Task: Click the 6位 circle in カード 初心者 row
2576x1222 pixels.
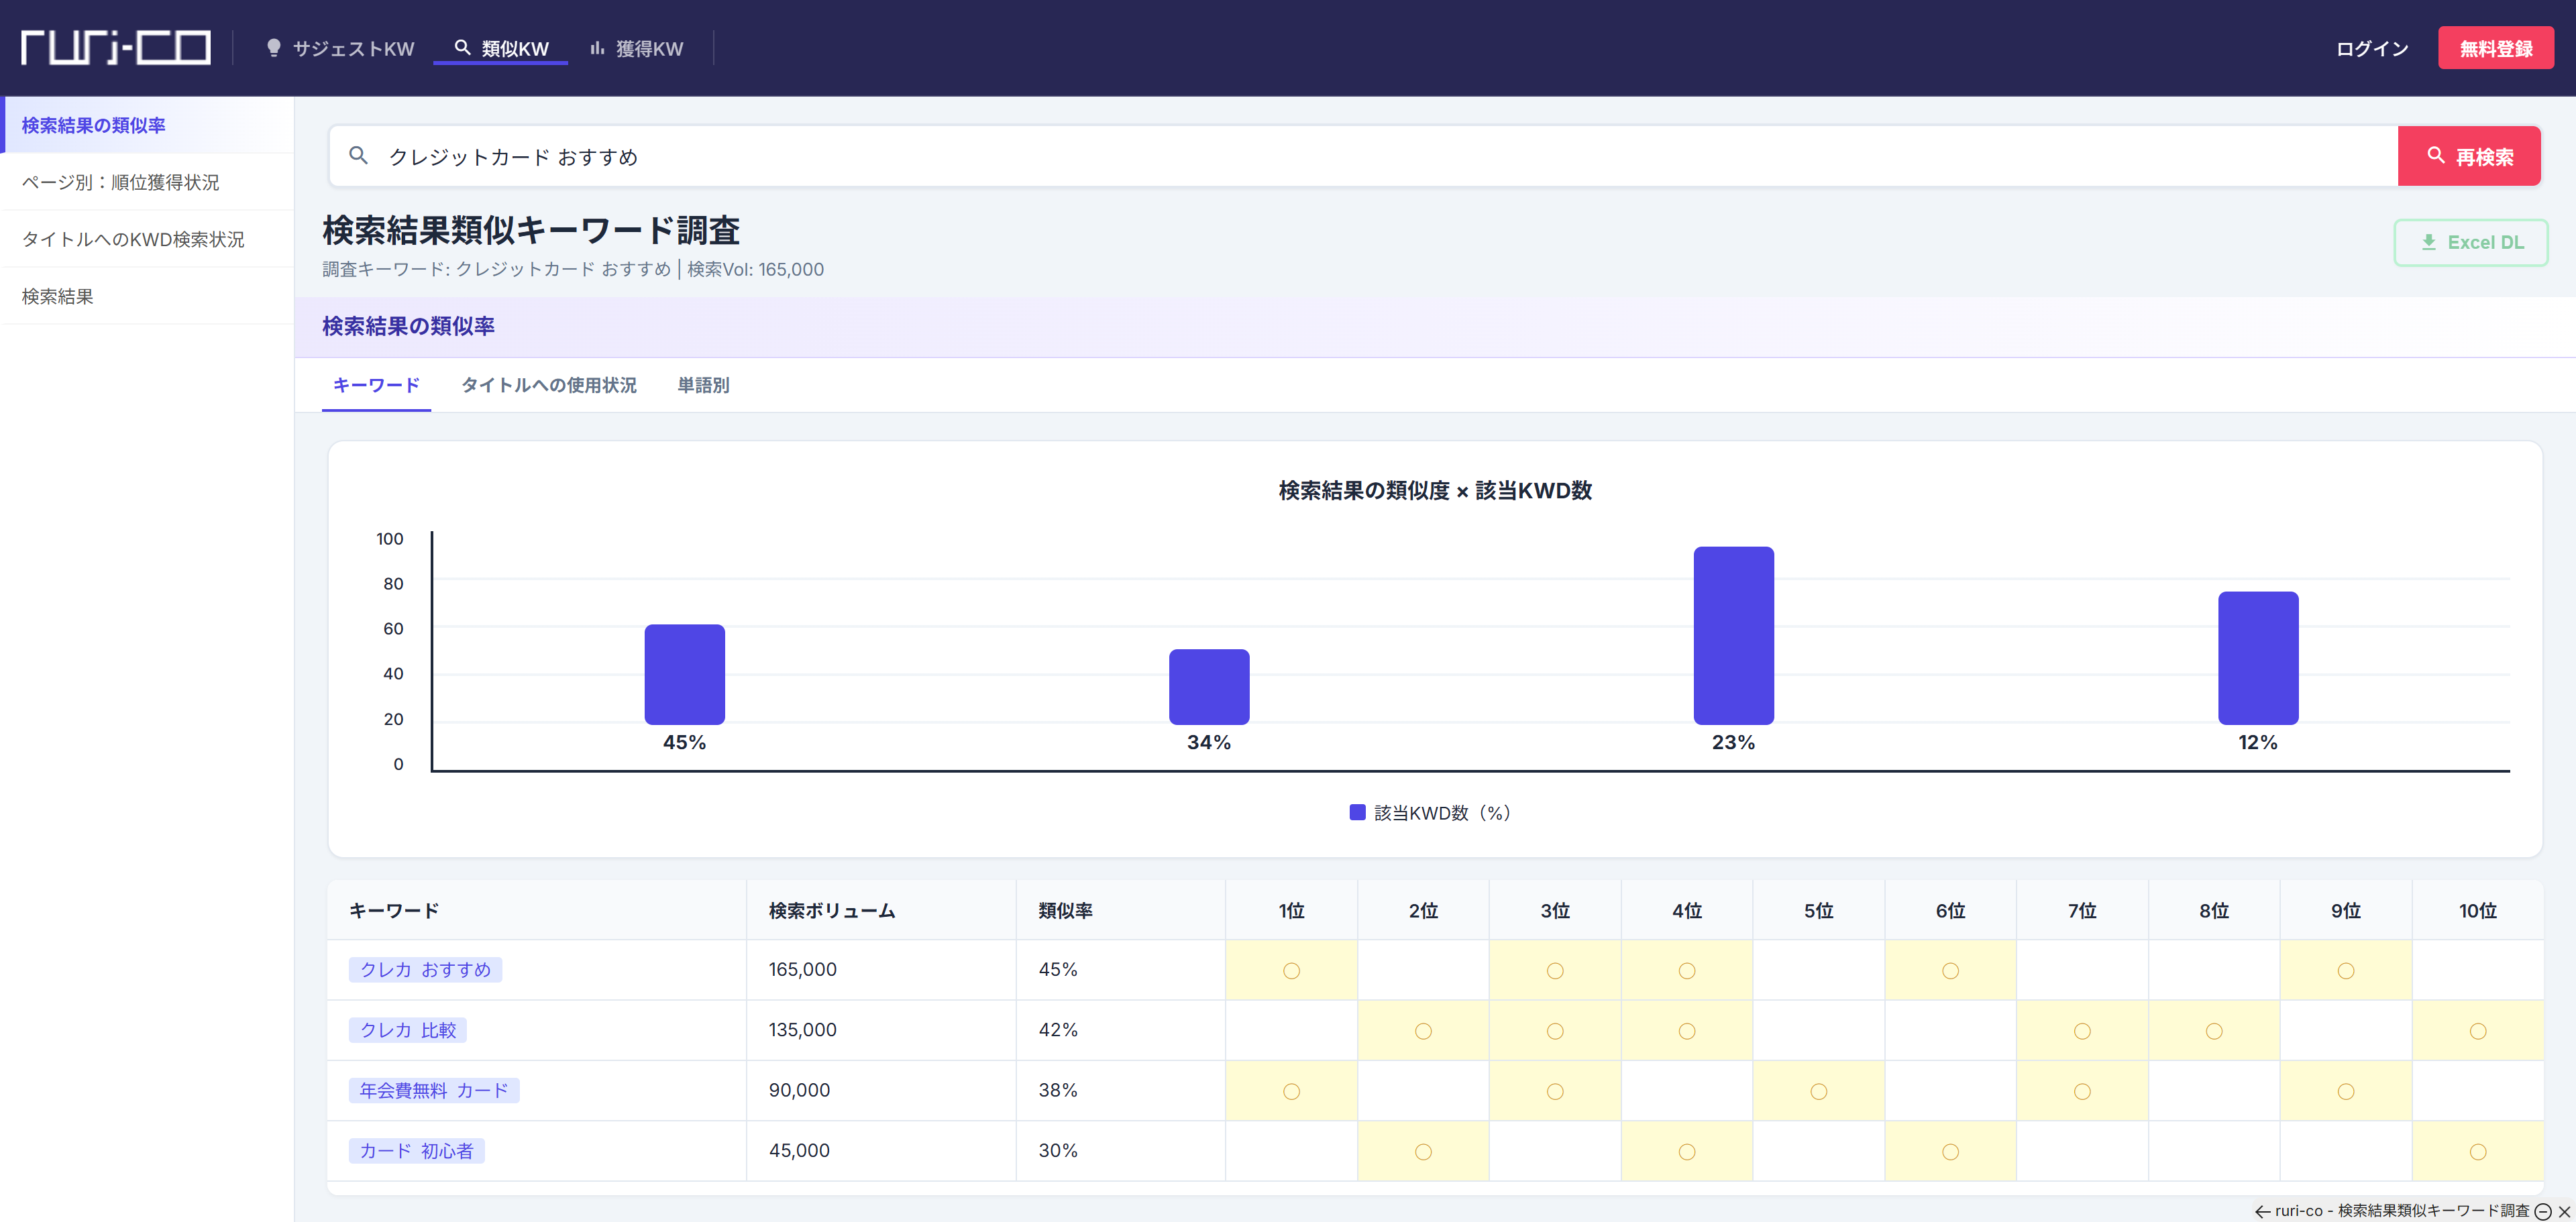Action: coord(1950,1152)
